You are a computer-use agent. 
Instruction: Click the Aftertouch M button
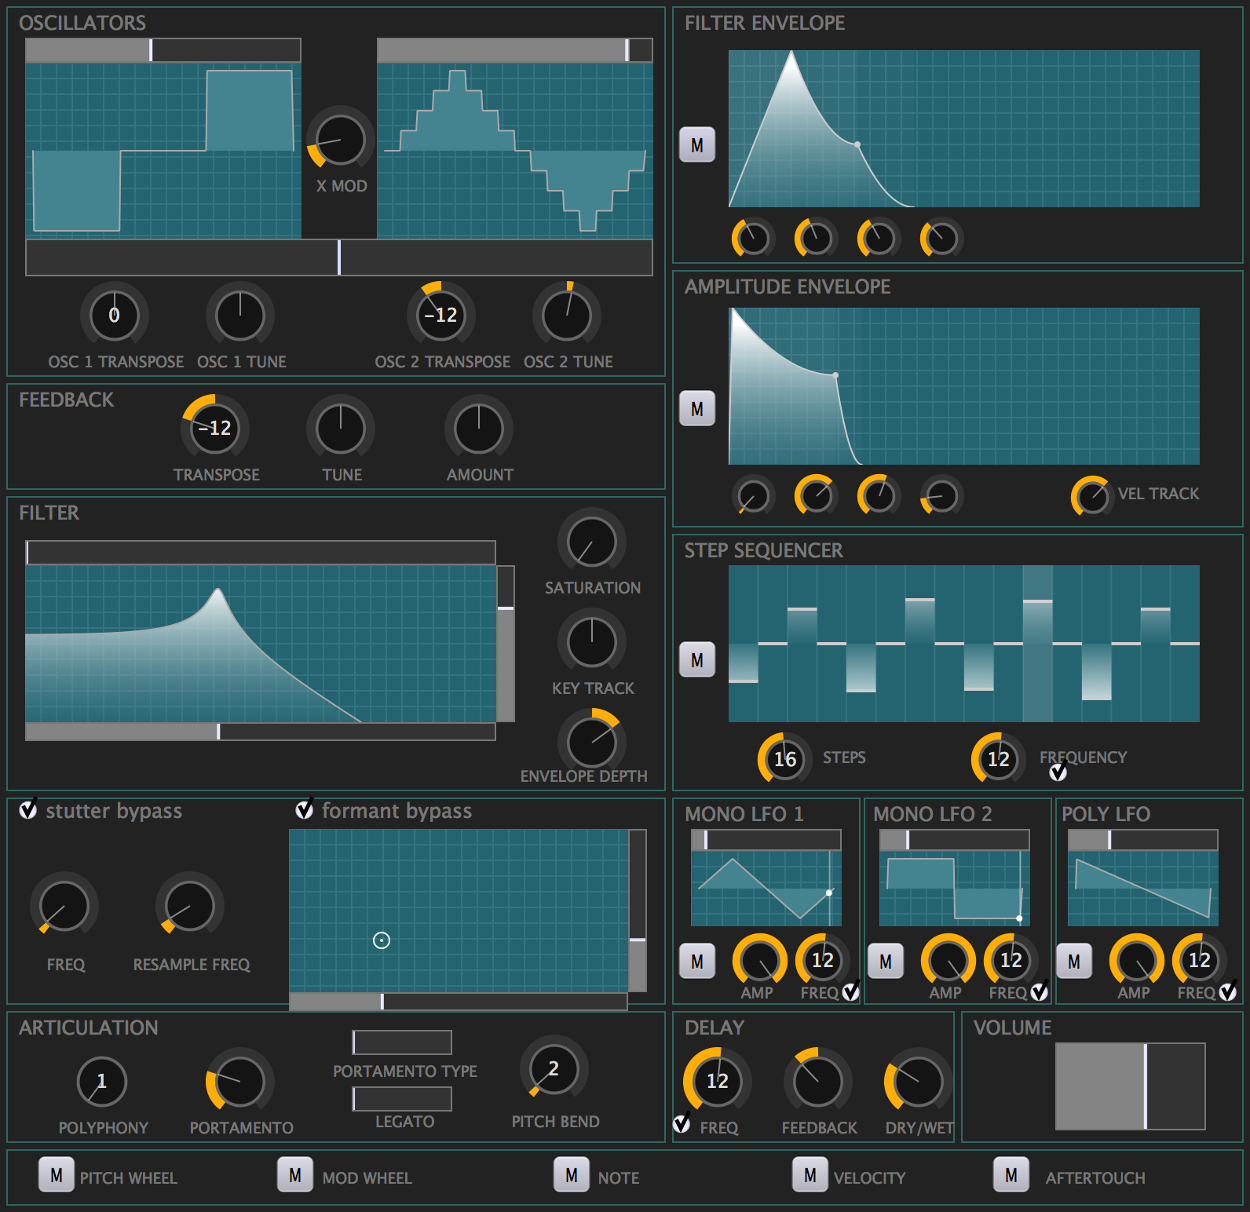click(x=1011, y=1176)
